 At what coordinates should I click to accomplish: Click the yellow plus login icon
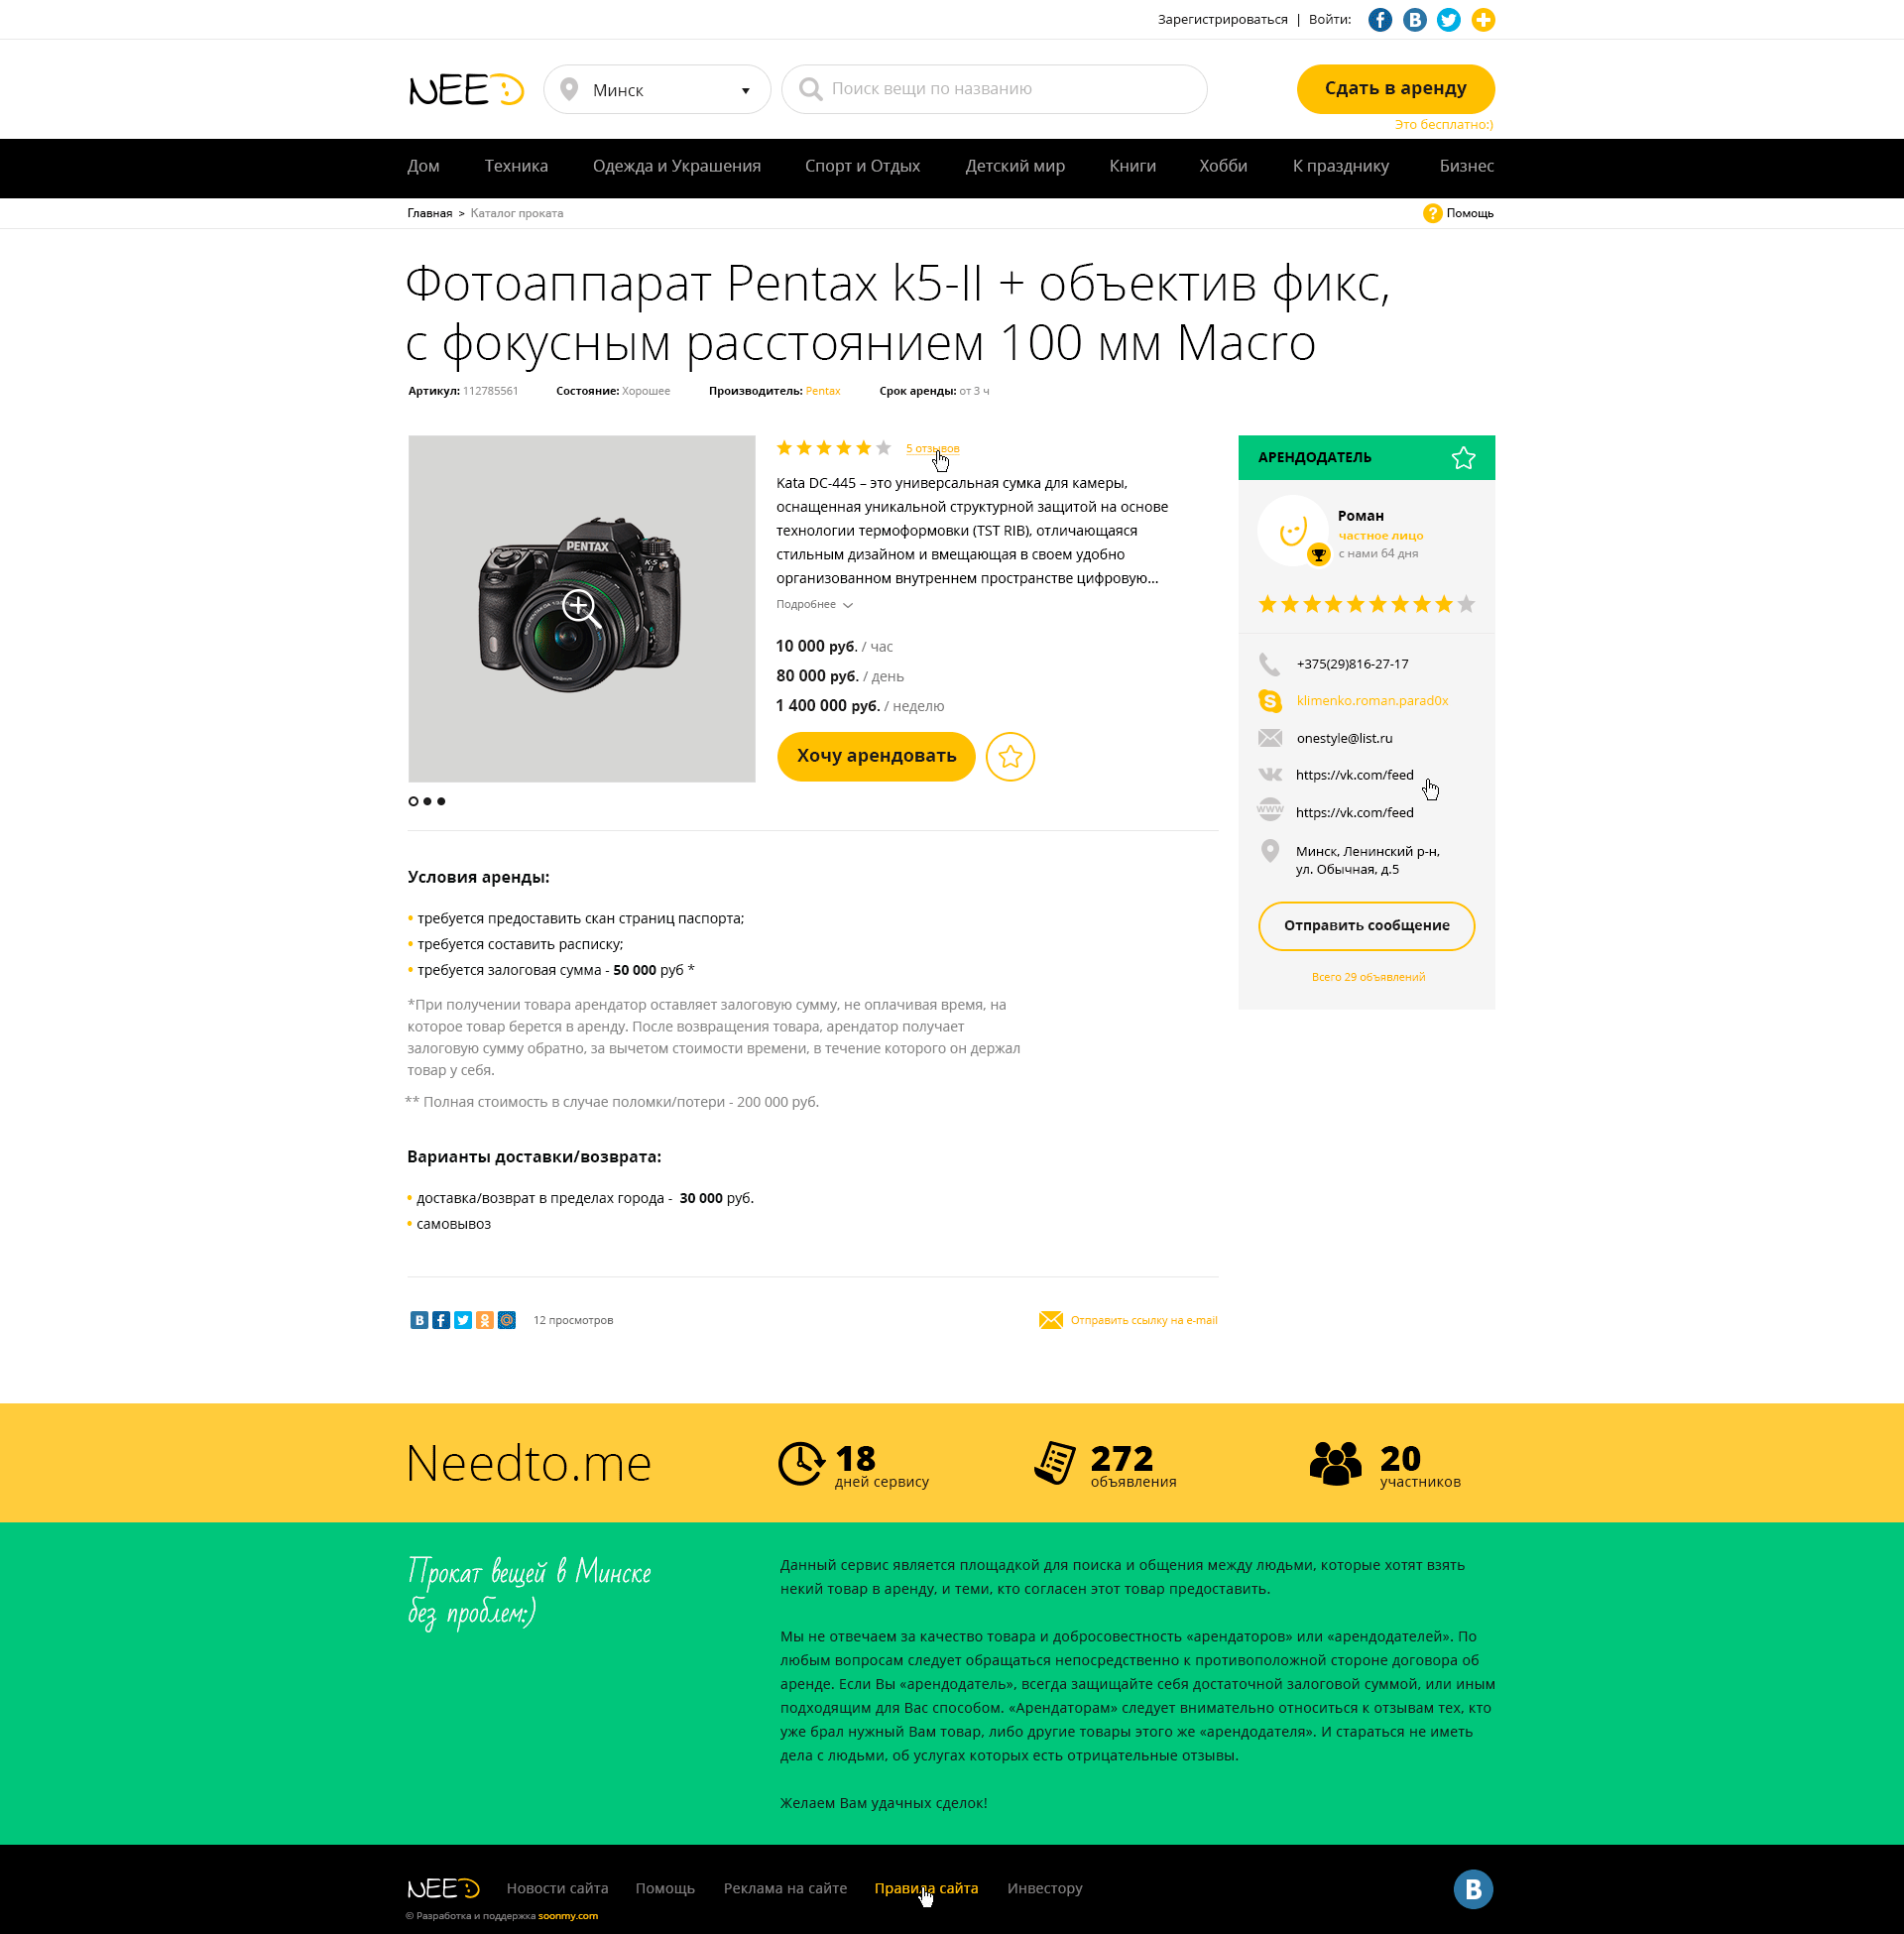tap(1483, 20)
